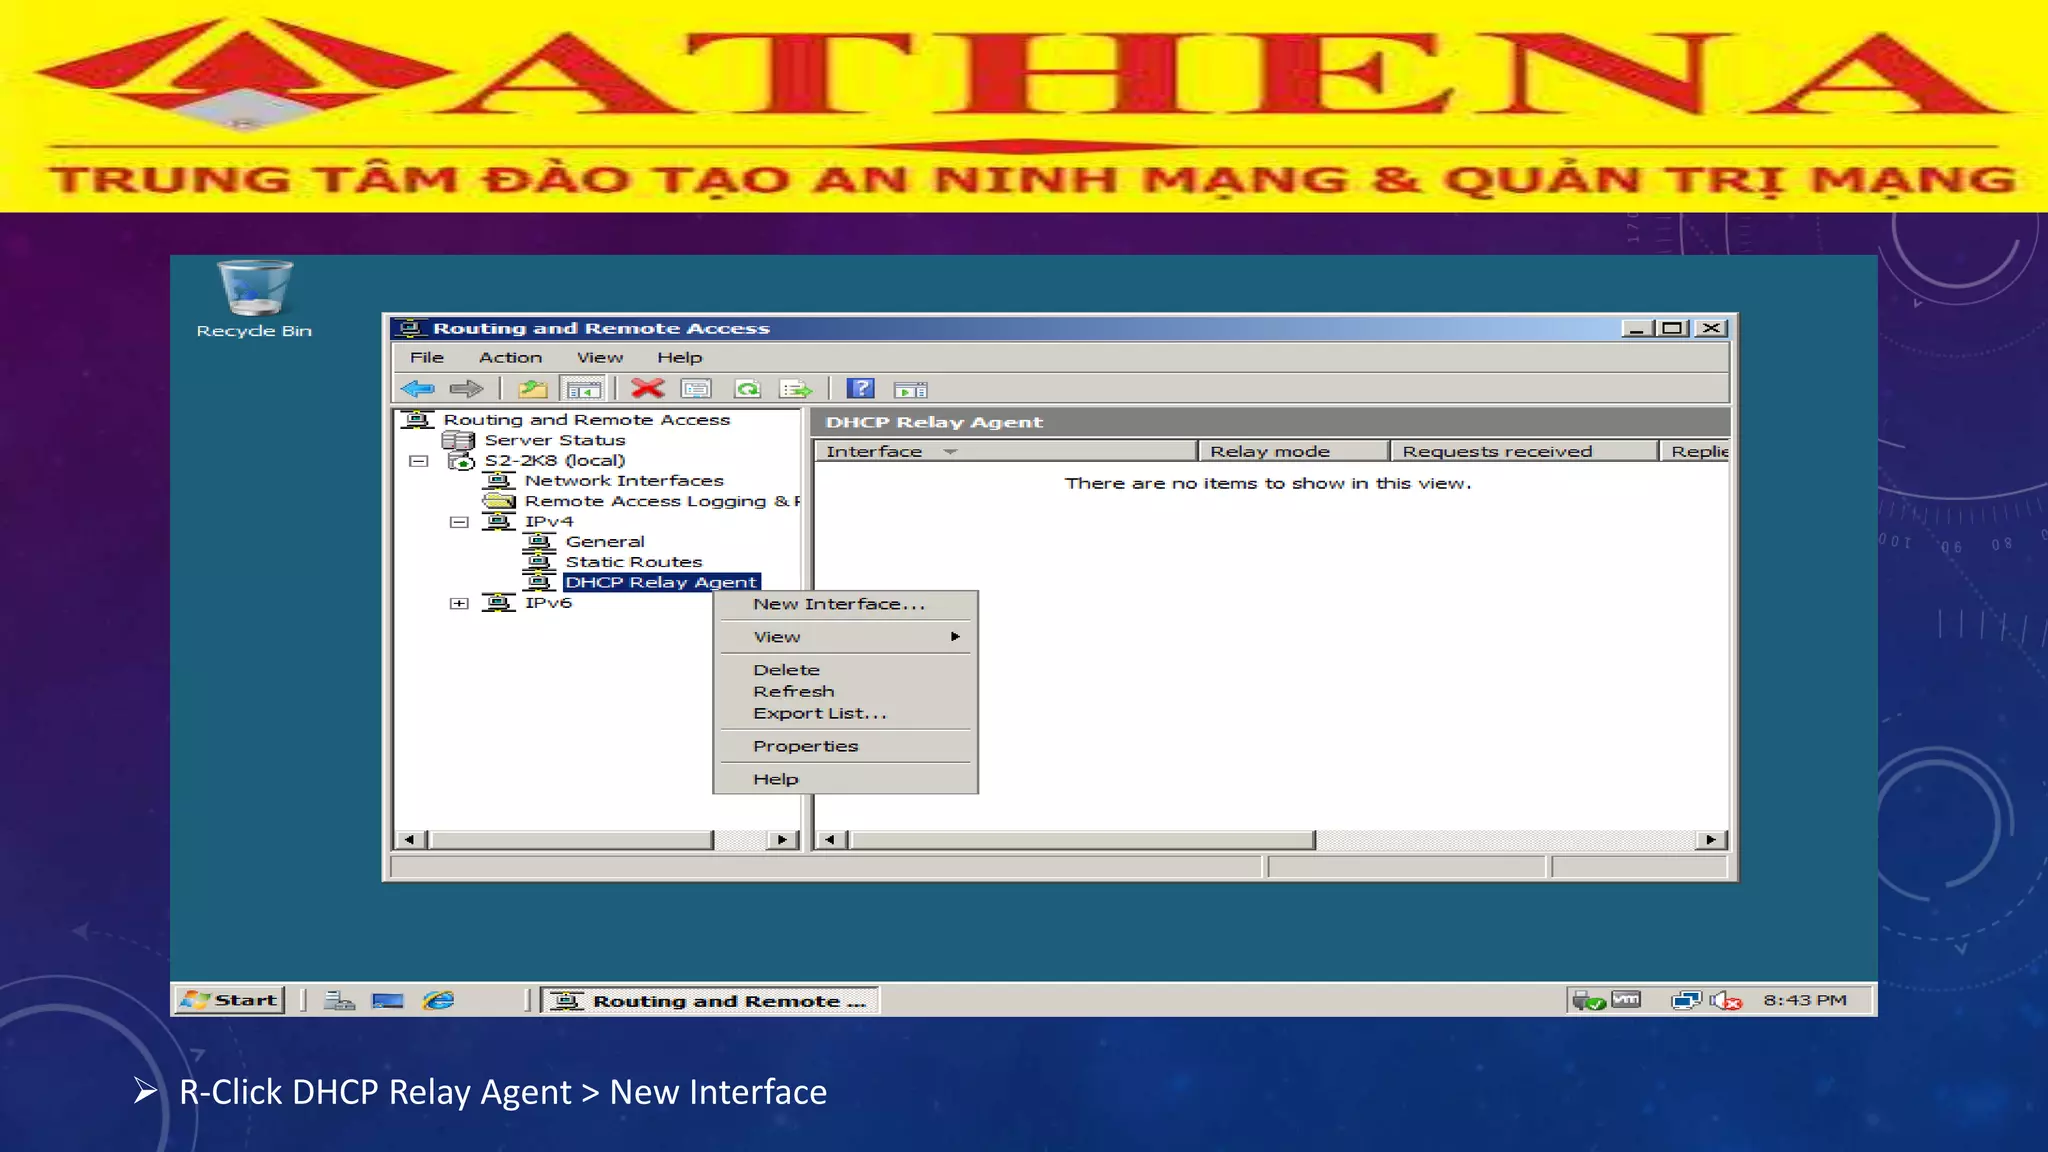This screenshot has width=2048, height=1152.
Task: Select Remote Access Logging node
Action: pos(662,501)
